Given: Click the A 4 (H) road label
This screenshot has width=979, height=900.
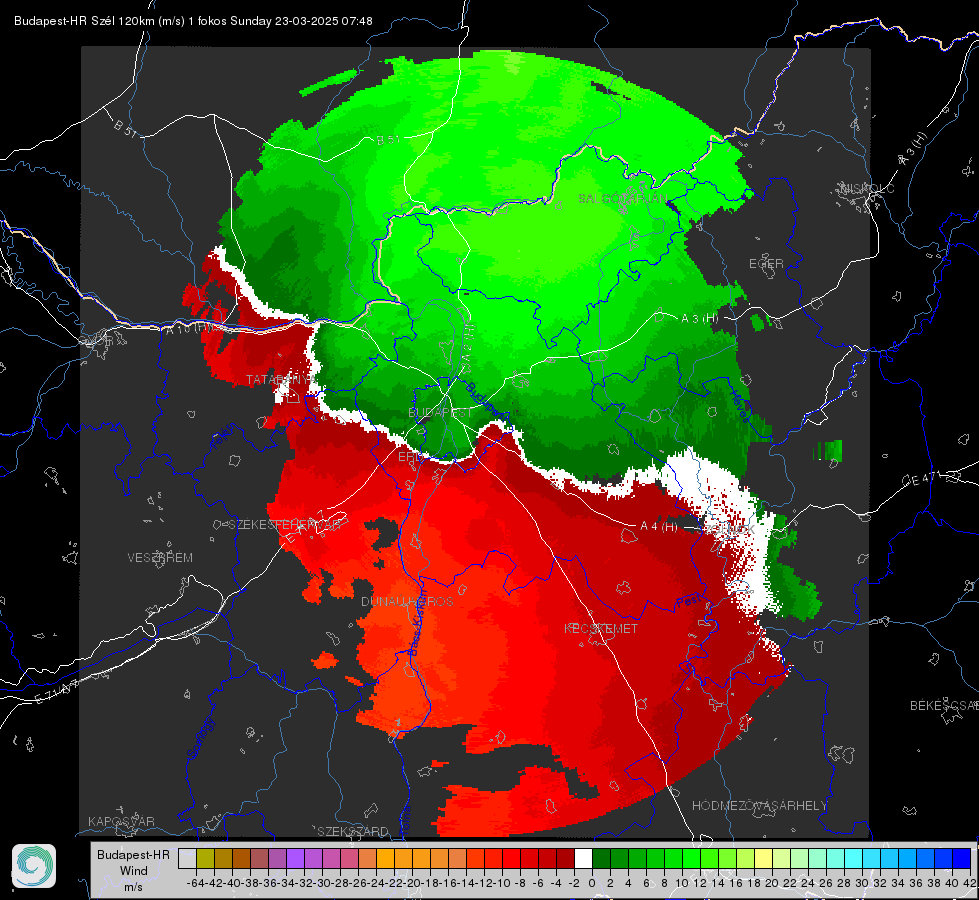Looking at the screenshot, I should point(659,527).
